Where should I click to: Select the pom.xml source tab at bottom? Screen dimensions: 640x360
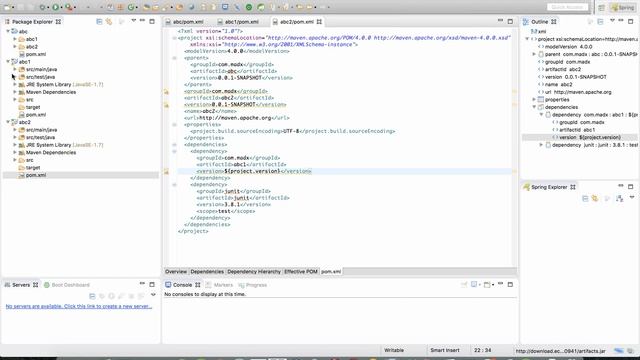(x=331, y=271)
